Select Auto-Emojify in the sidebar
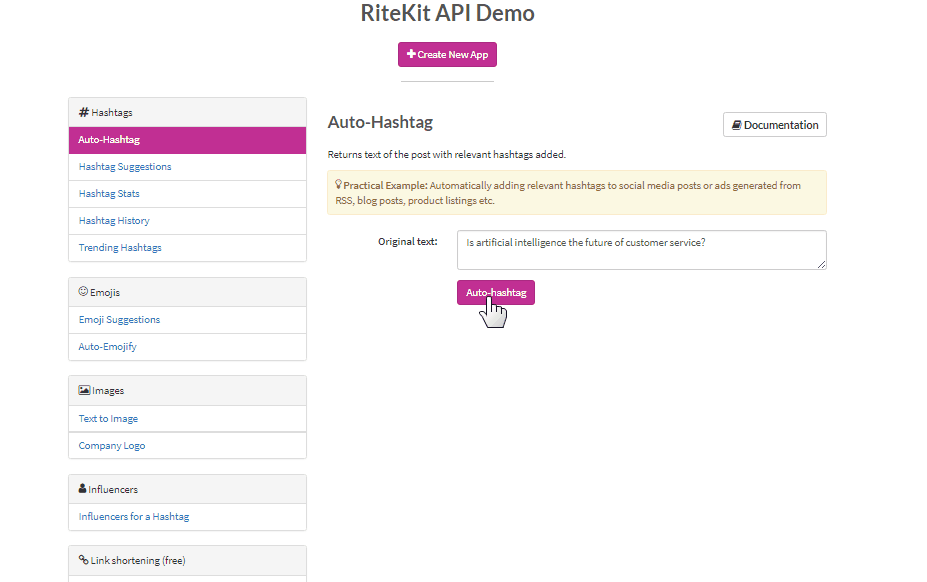 pos(107,347)
